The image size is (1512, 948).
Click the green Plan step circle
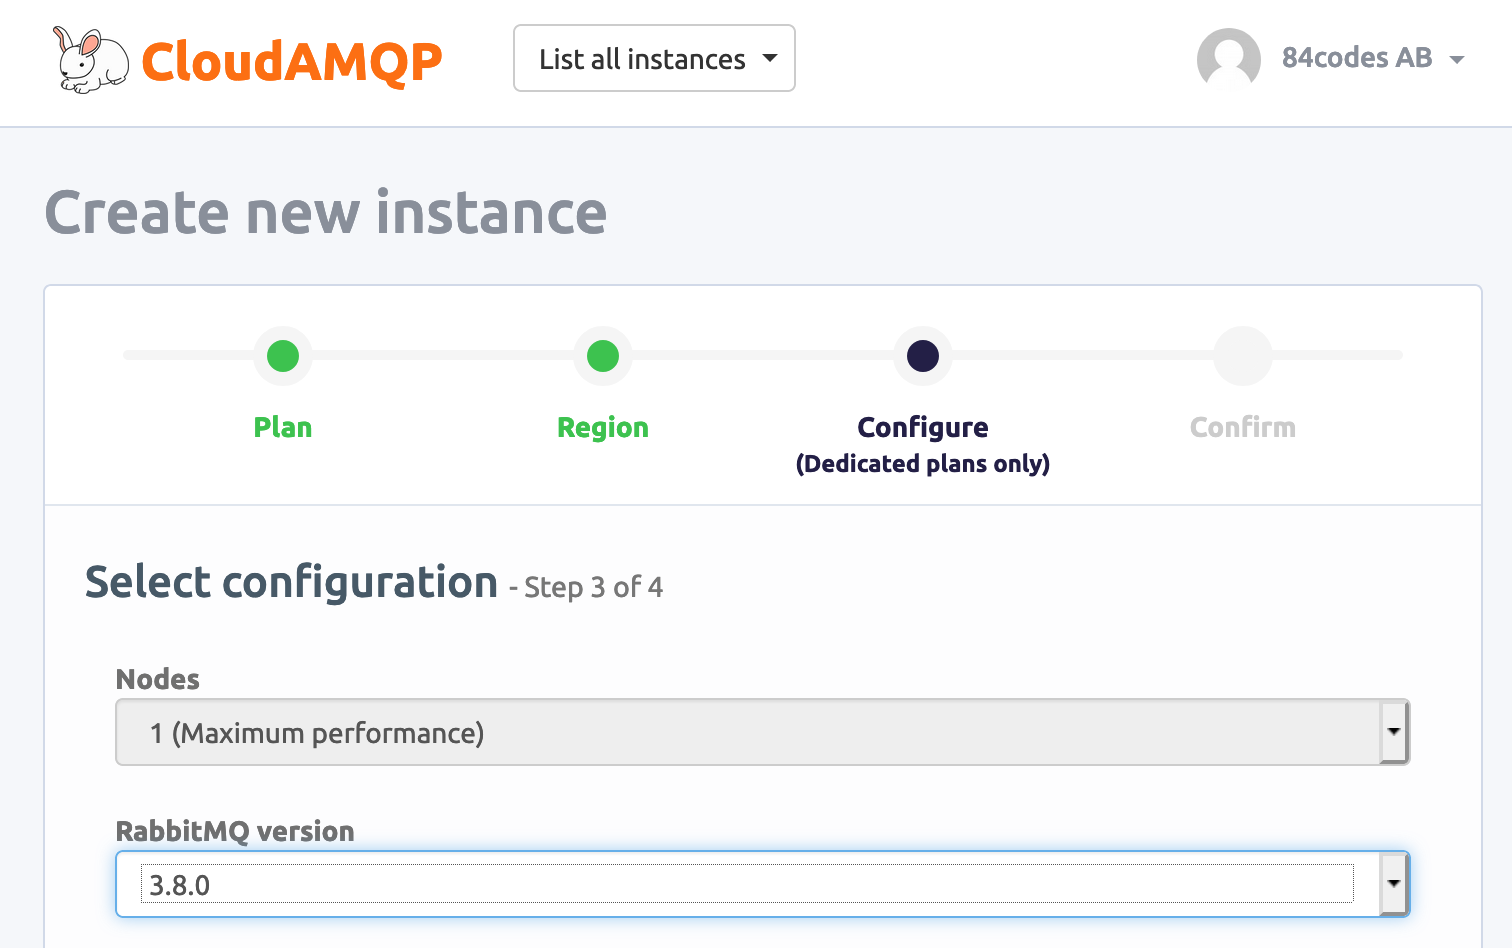283,356
